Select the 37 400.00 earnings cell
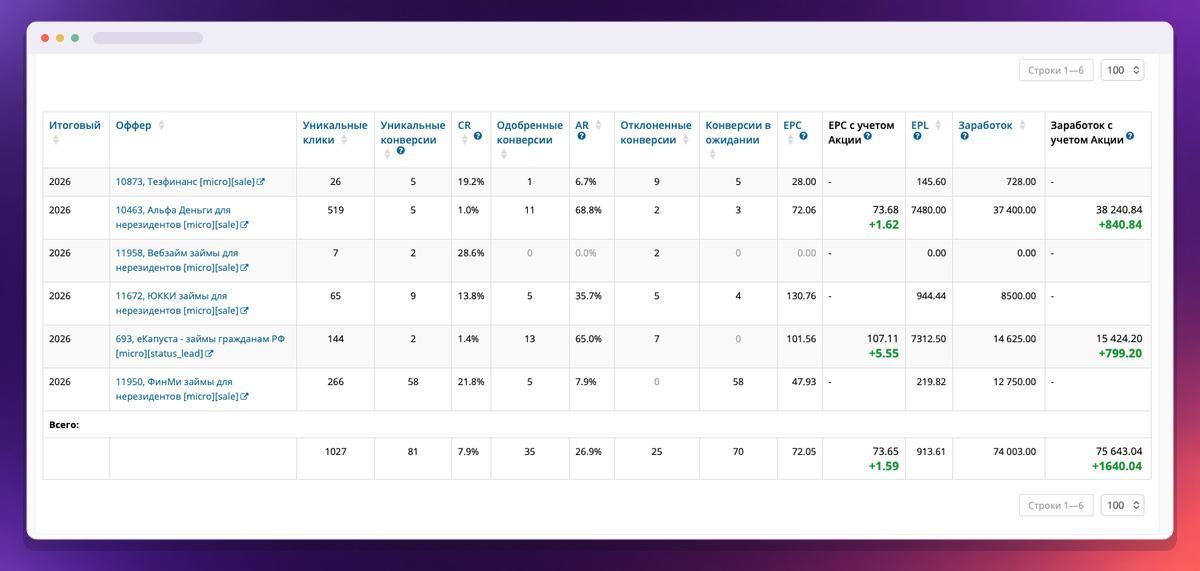Screen dimensions: 1200x571 pos(1014,210)
